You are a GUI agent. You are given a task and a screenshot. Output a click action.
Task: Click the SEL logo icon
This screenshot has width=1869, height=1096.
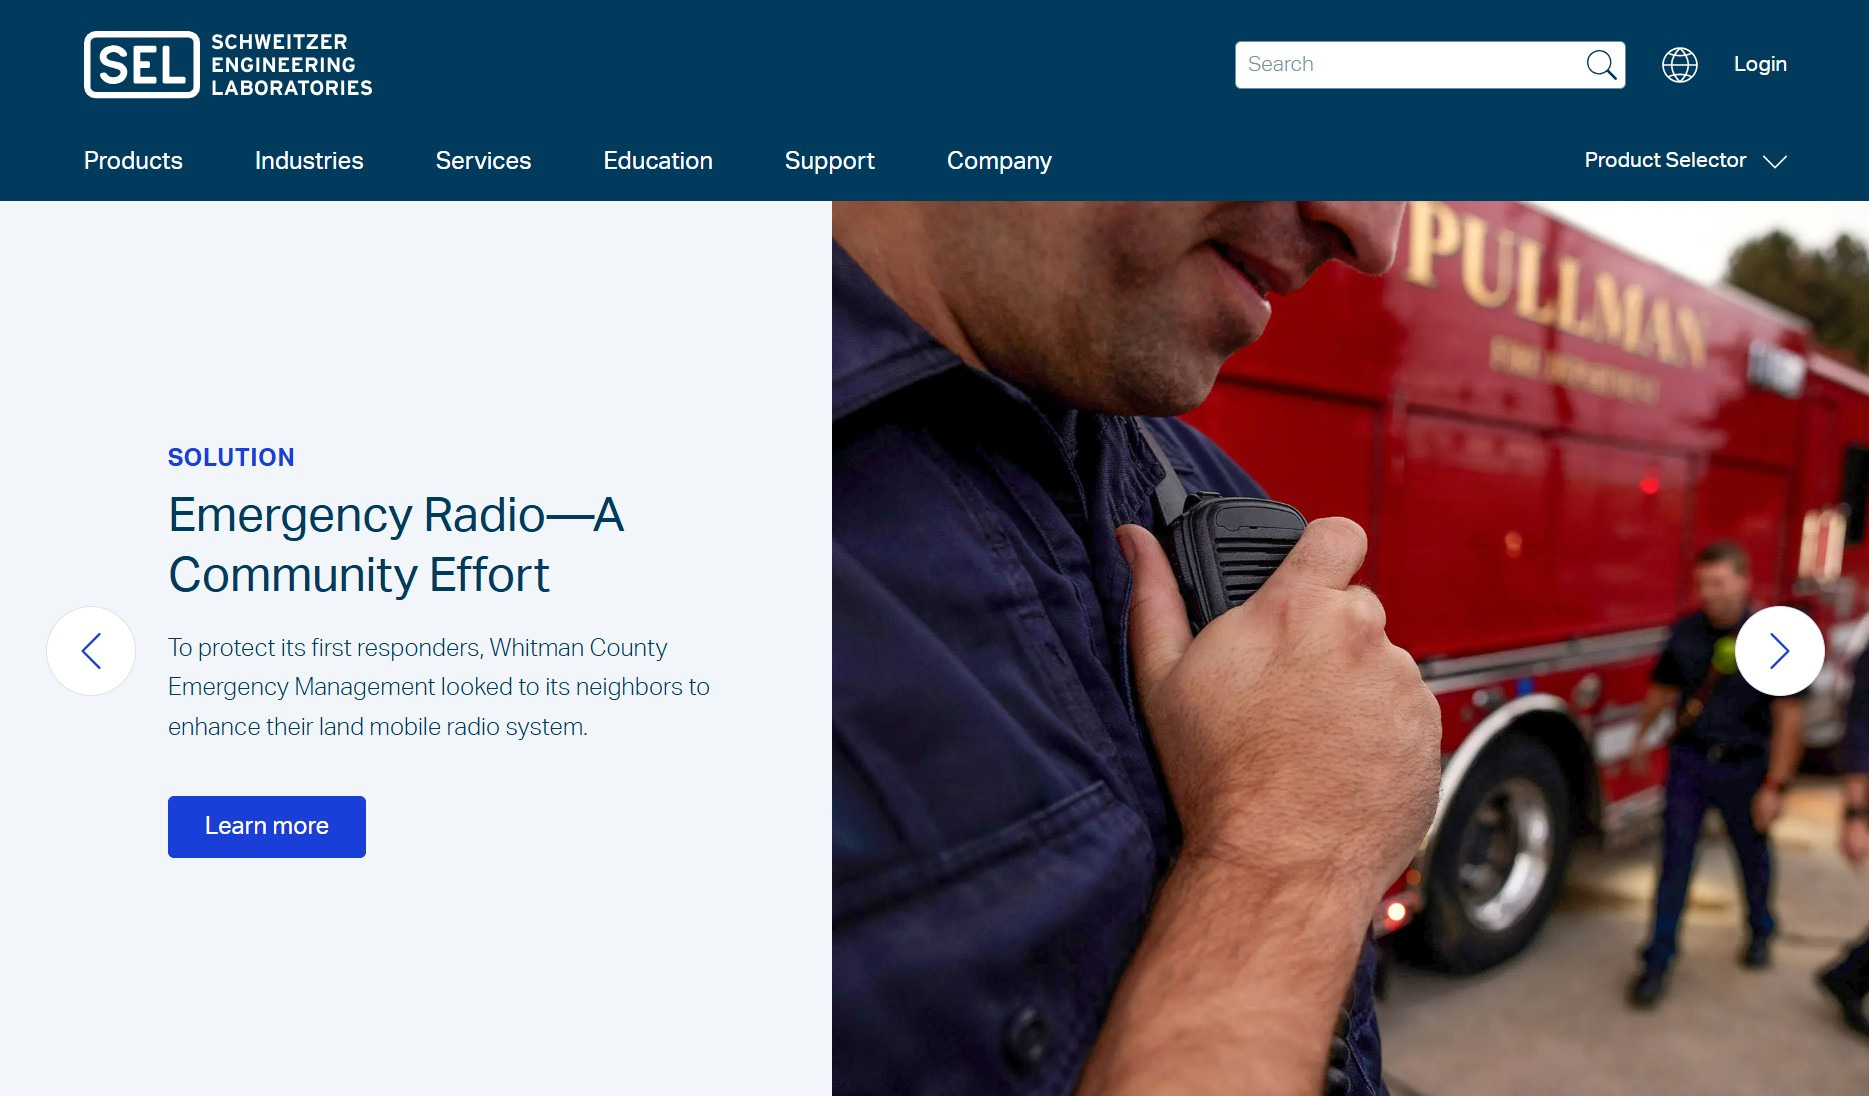[142, 65]
